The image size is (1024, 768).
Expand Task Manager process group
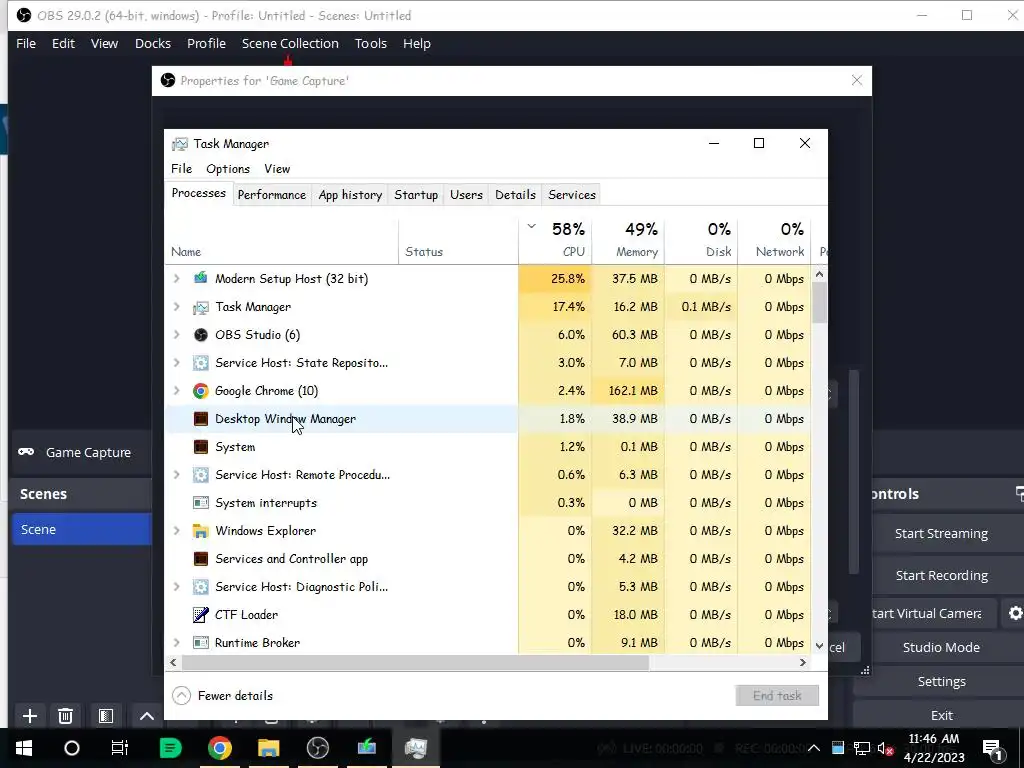[176, 307]
